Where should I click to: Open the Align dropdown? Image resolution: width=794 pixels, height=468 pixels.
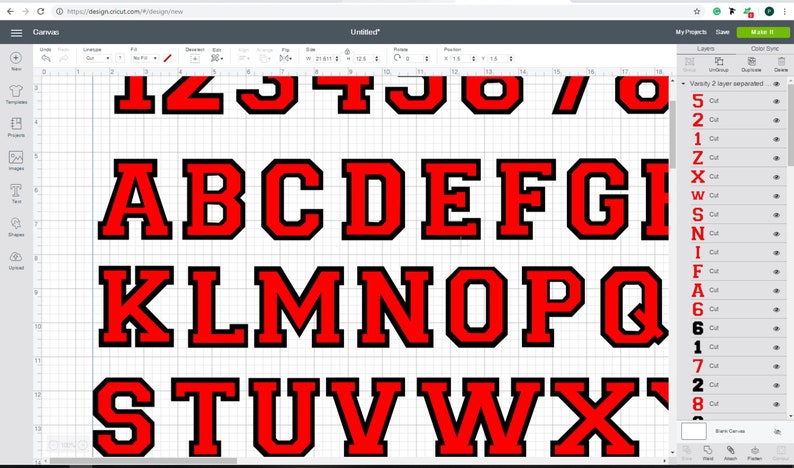coord(244,59)
